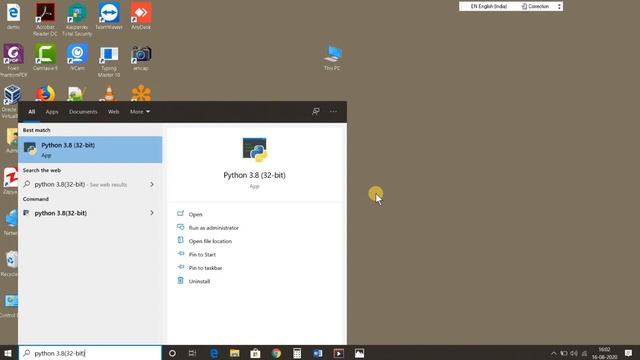Click Uninstall for Python 3.8
This screenshot has width=640, height=360.
click(199, 281)
